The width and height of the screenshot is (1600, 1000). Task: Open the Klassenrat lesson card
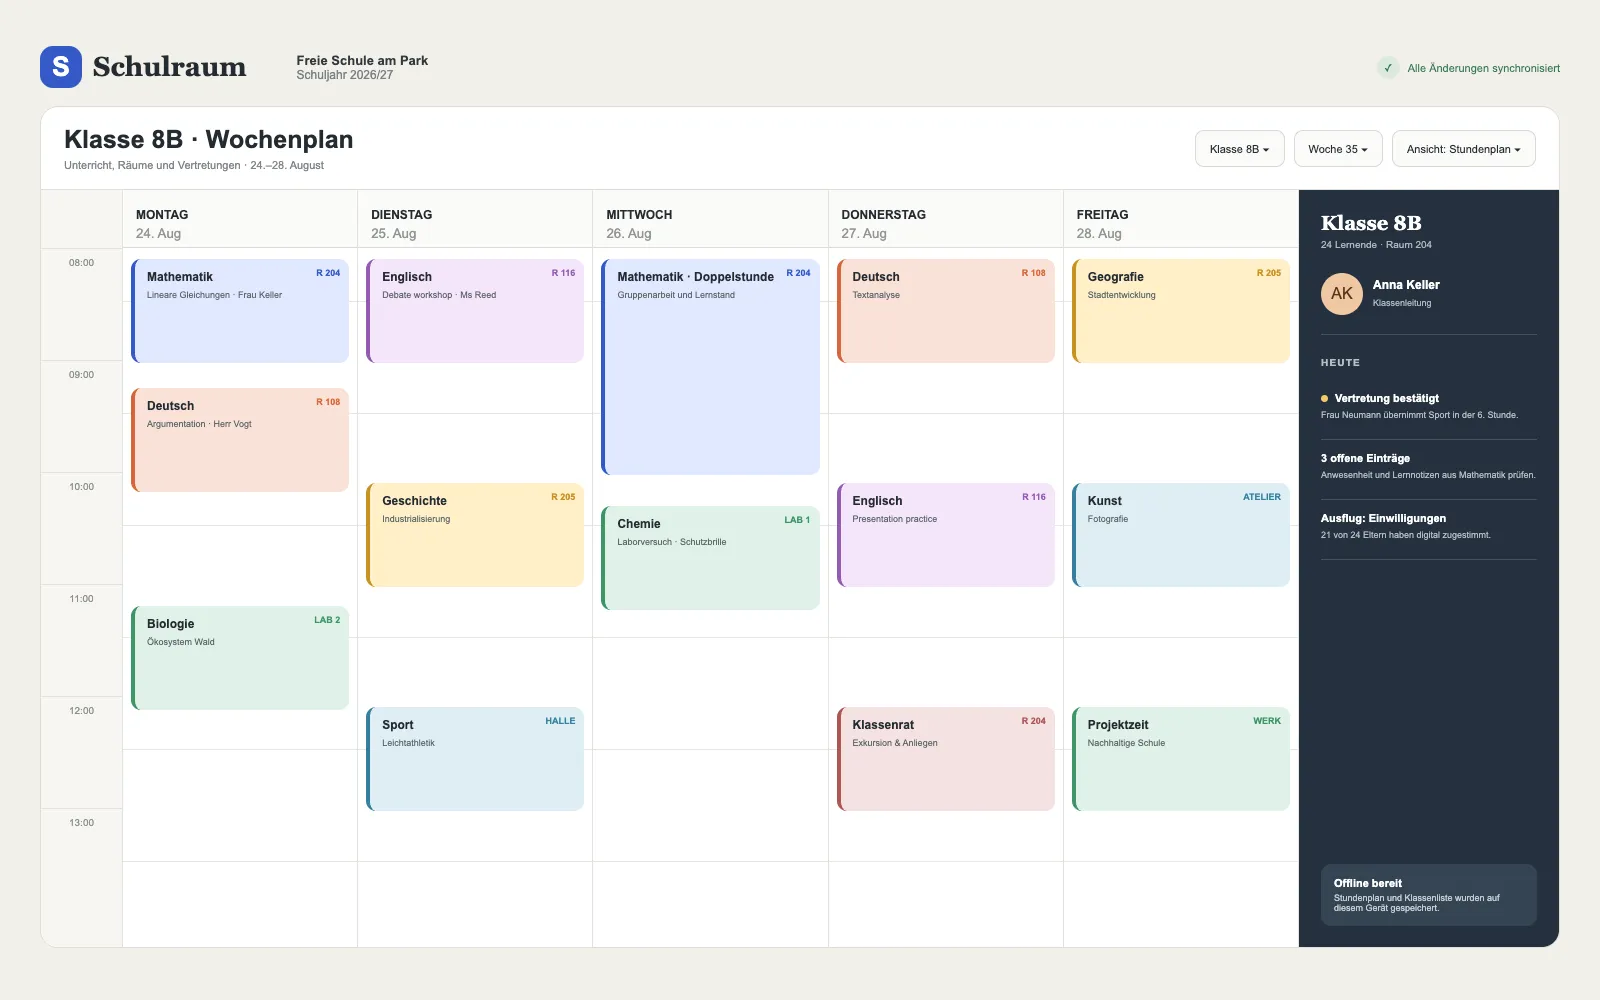click(946, 759)
